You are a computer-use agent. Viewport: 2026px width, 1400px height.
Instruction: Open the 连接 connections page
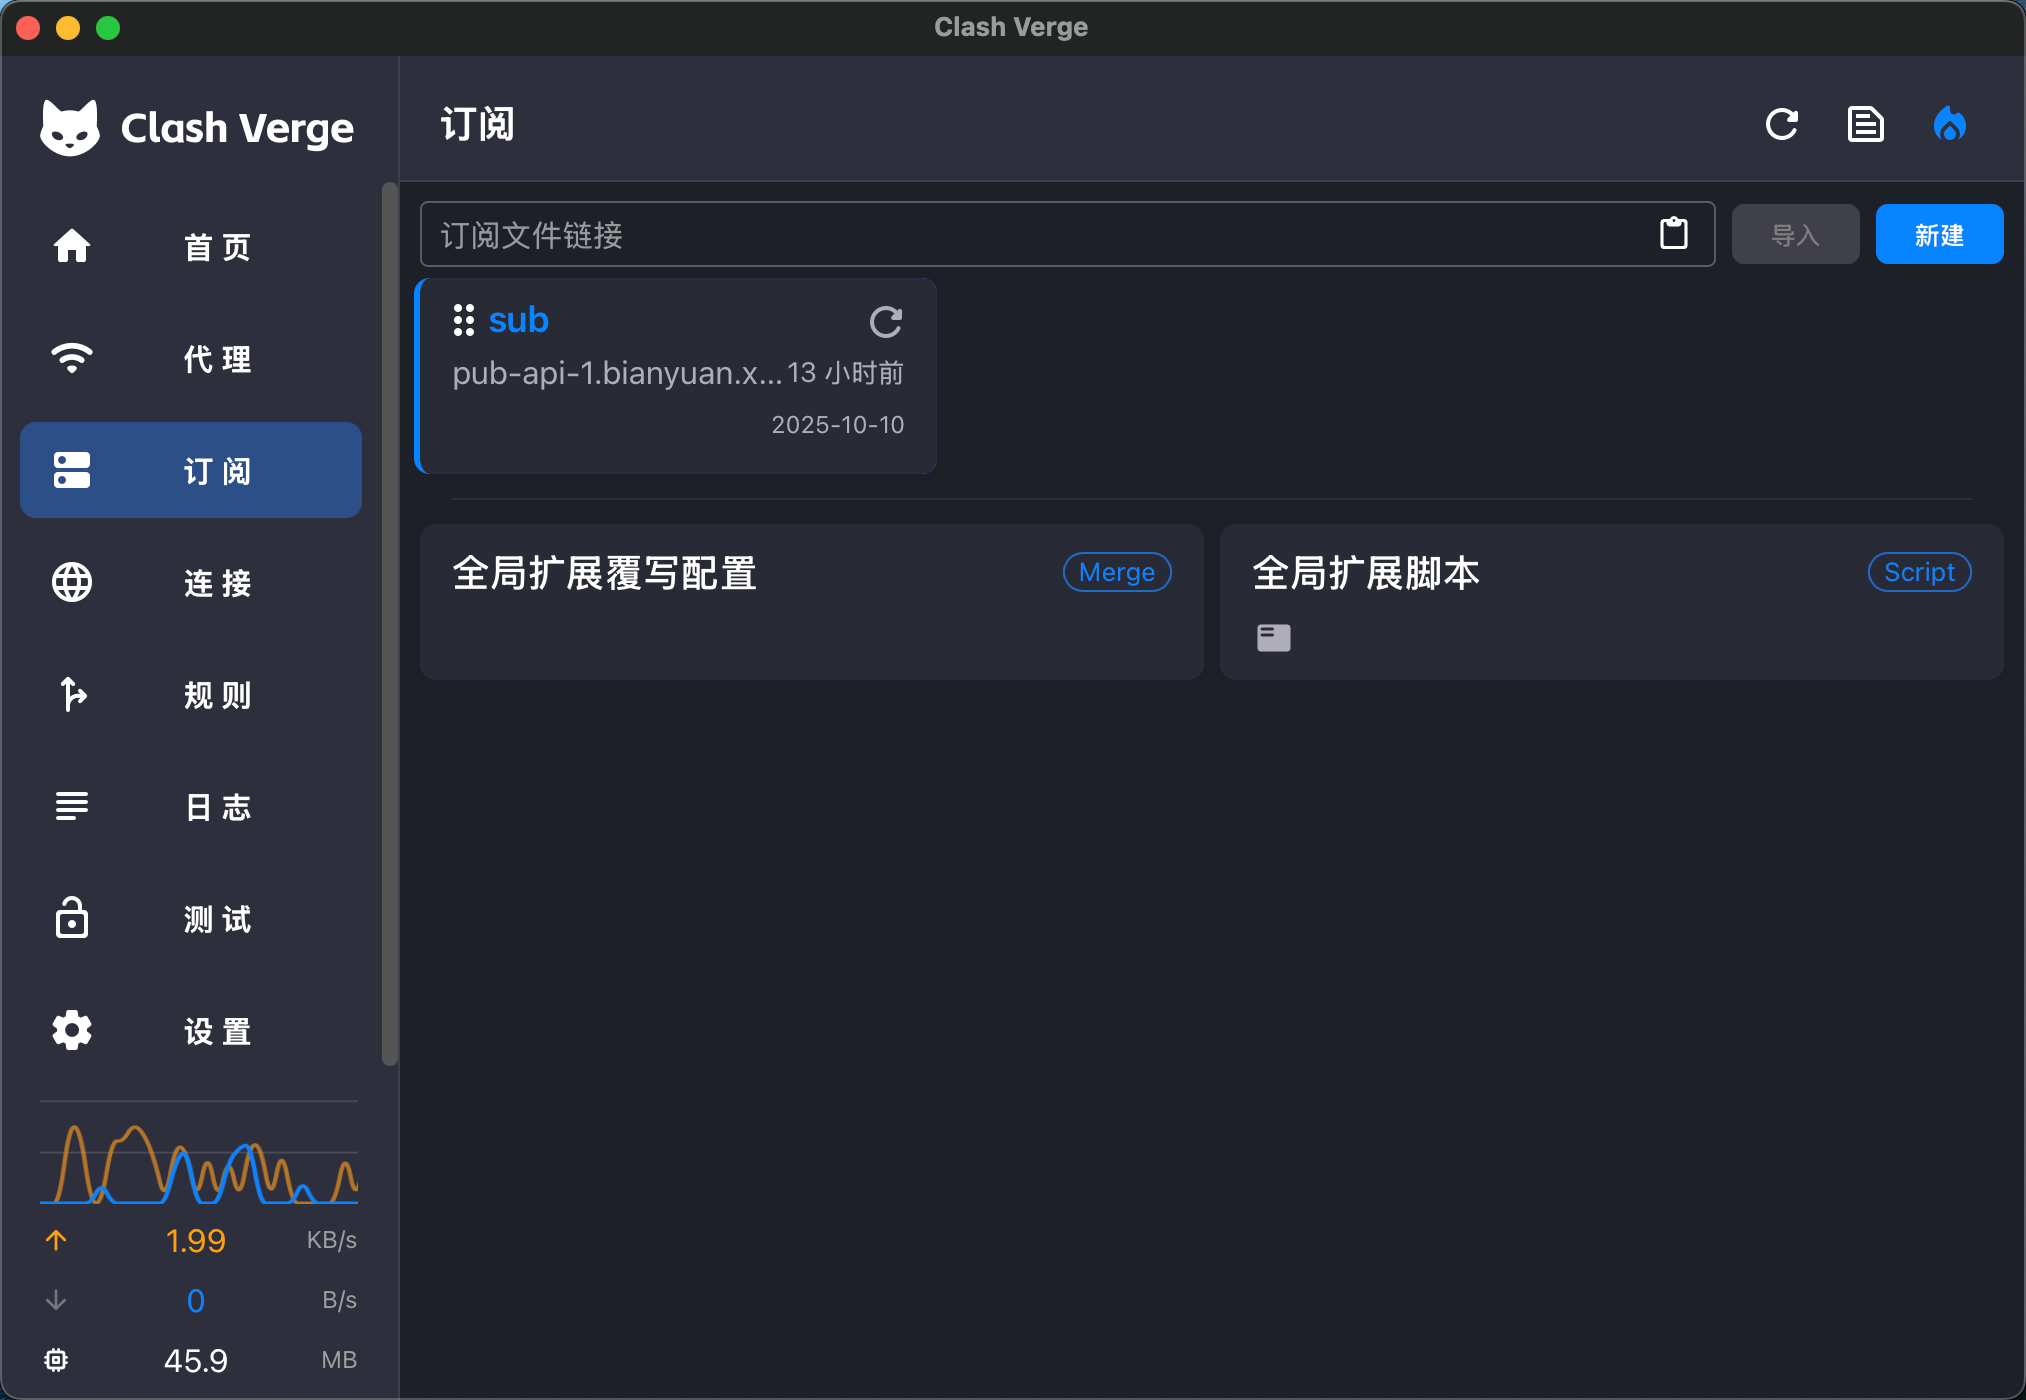[190, 582]
